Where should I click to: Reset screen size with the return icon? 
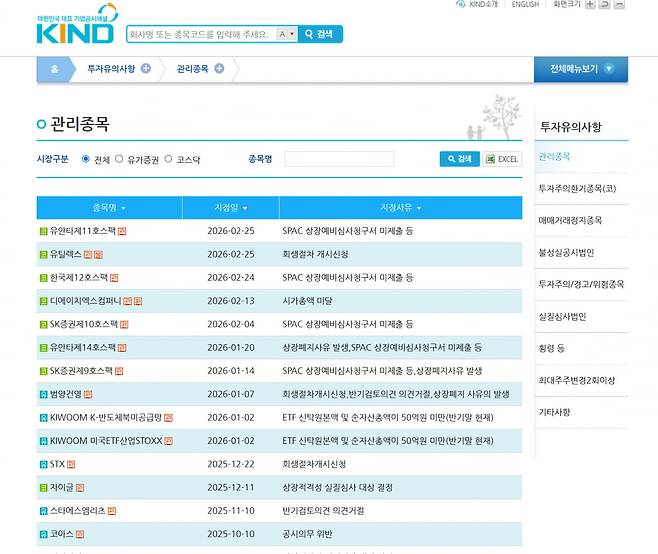[604, 5]
